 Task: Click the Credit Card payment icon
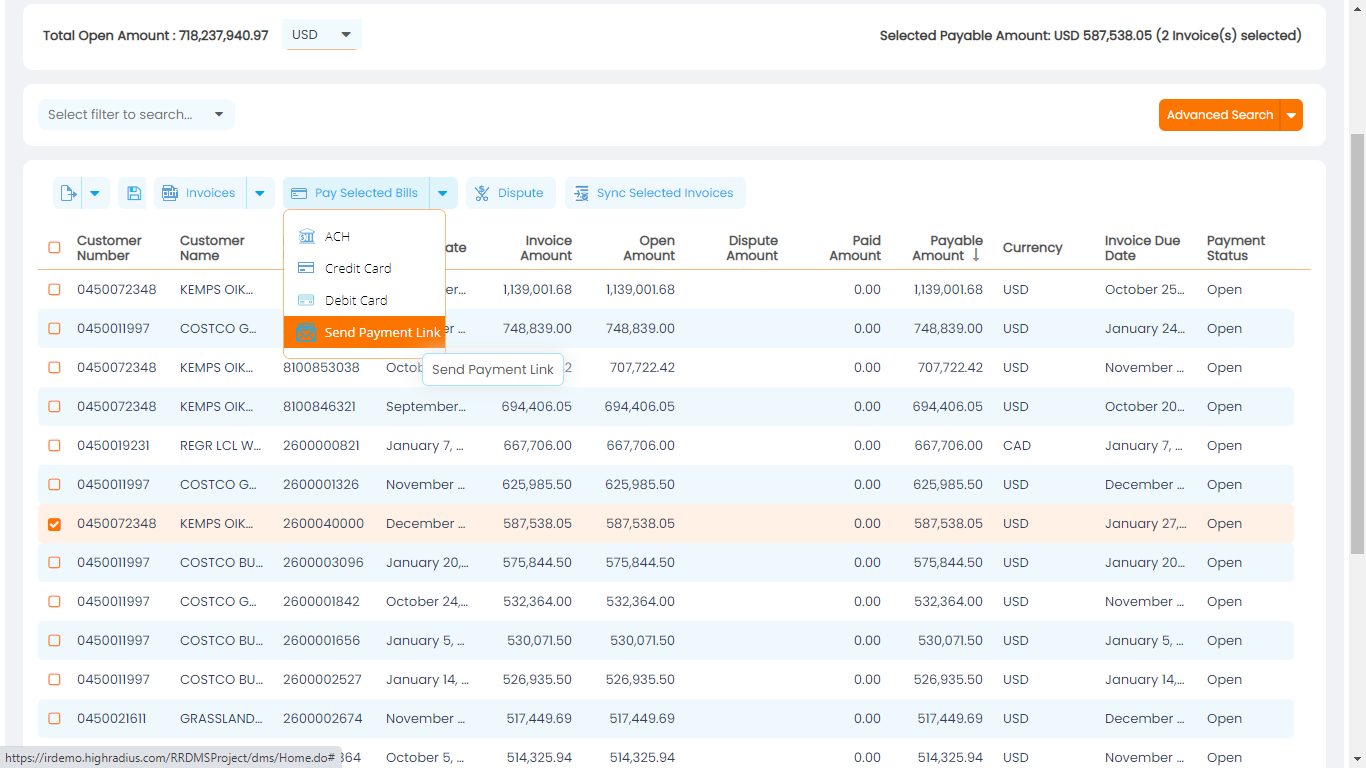click(304, 268)
